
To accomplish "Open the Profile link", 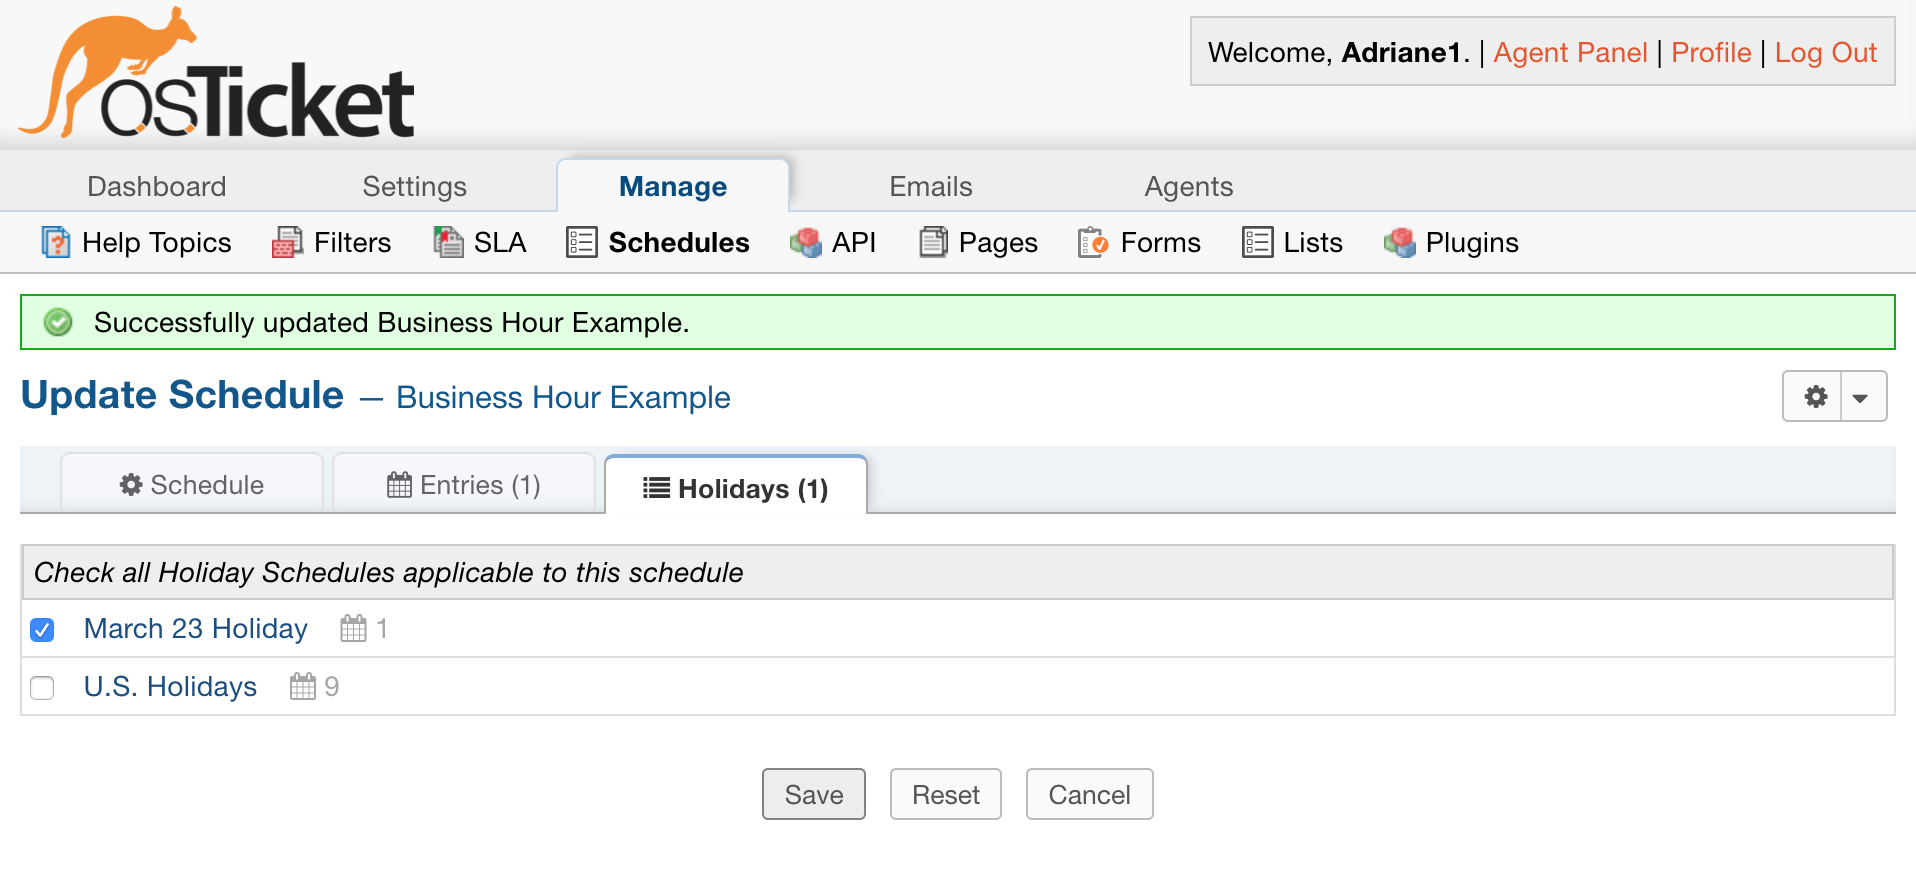I will pyautogui.click(x=1711, y=52).
